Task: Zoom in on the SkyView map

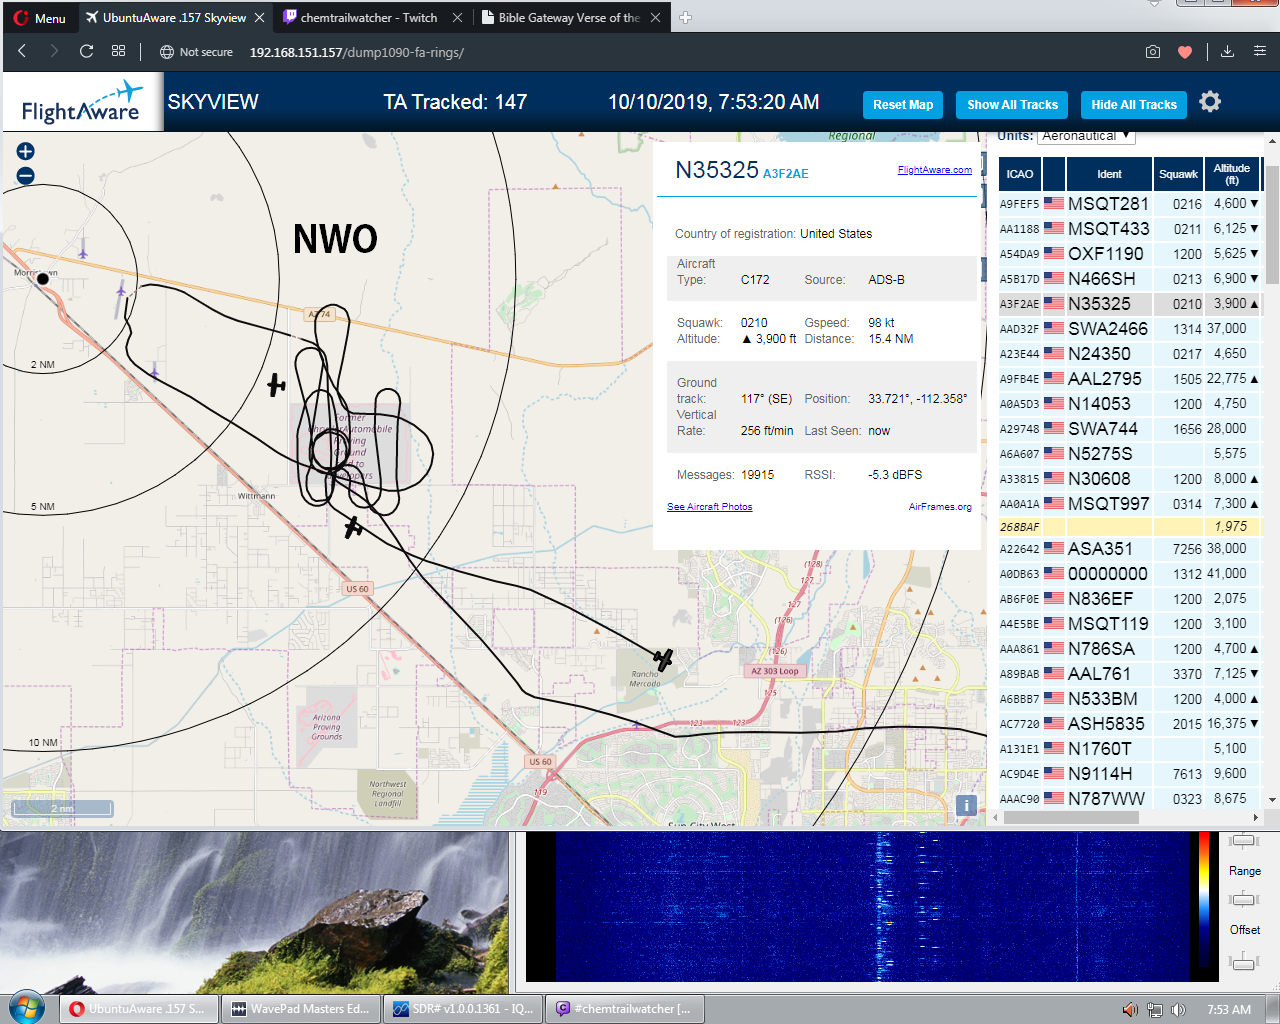Action: 26,151
